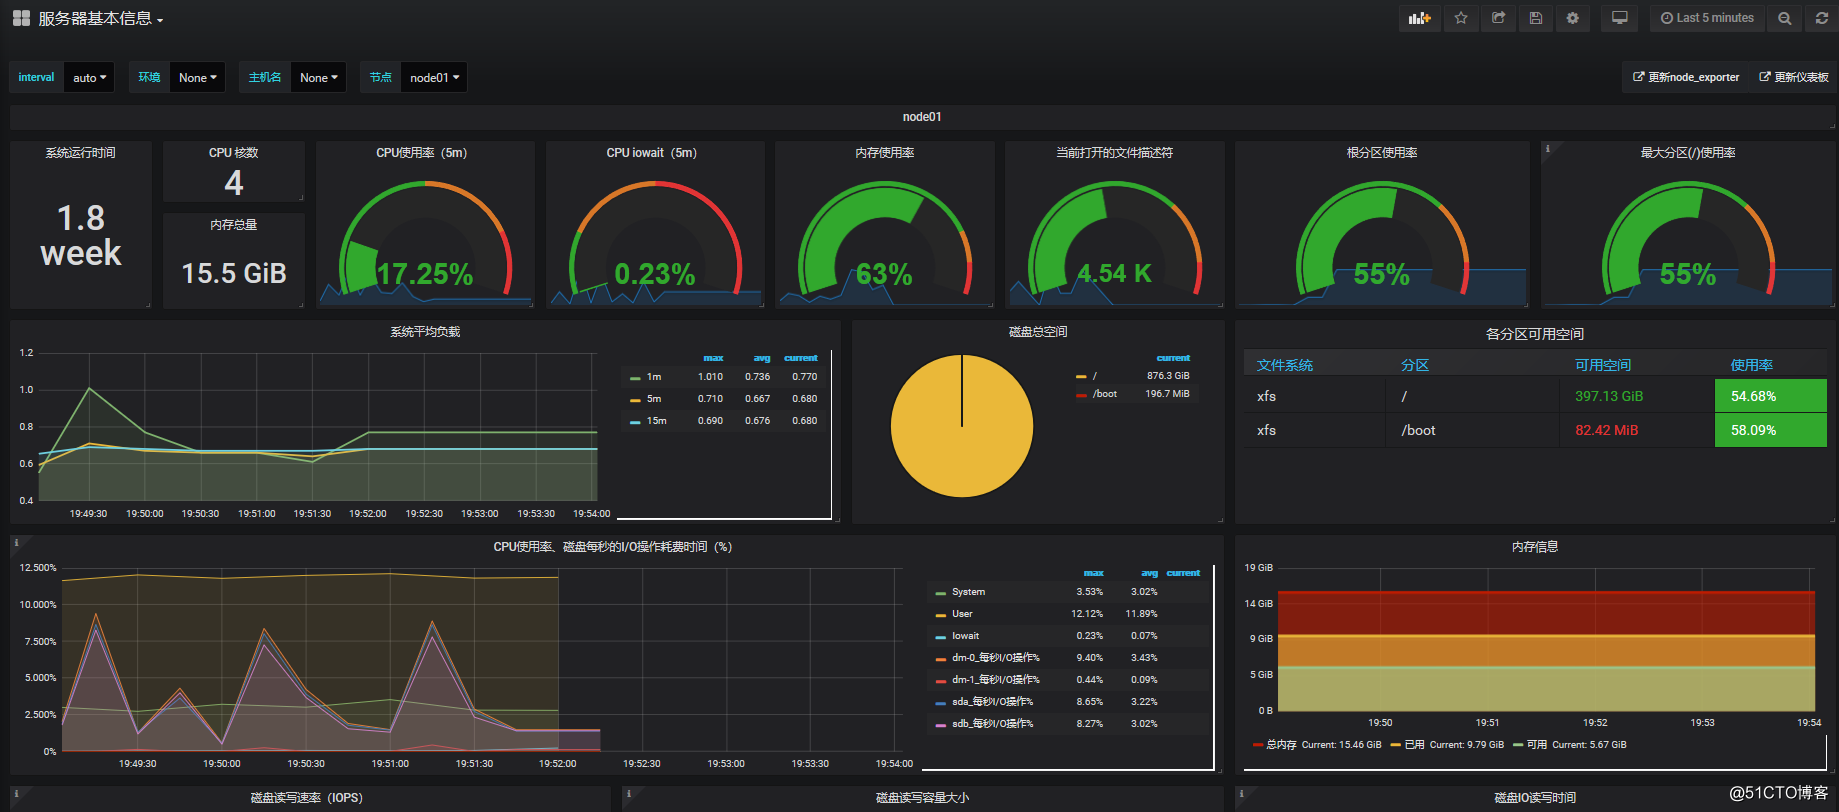
Task: Open the CPU使用率（5m） panel title menu
Action: pos(422,153)
